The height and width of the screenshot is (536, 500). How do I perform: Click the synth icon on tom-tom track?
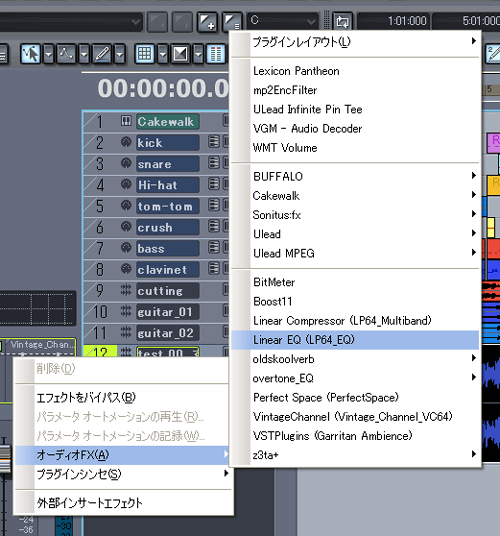pos(126,205)
